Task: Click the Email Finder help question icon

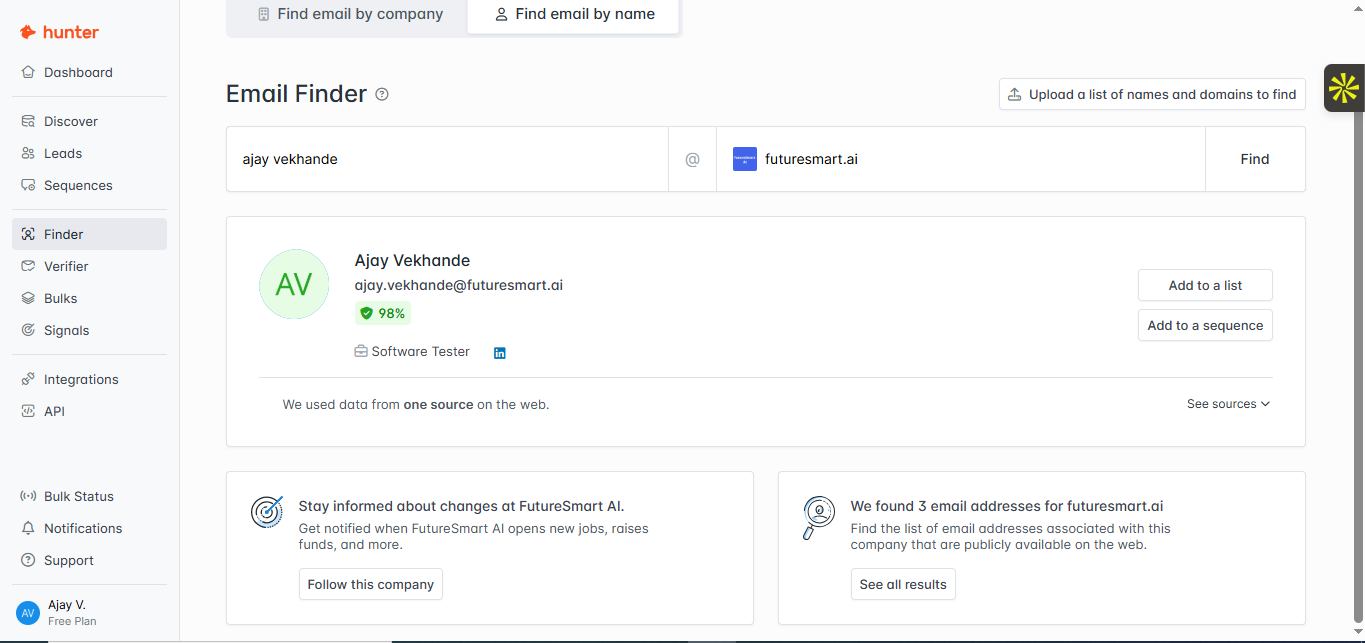Action: tap(382, 94)
